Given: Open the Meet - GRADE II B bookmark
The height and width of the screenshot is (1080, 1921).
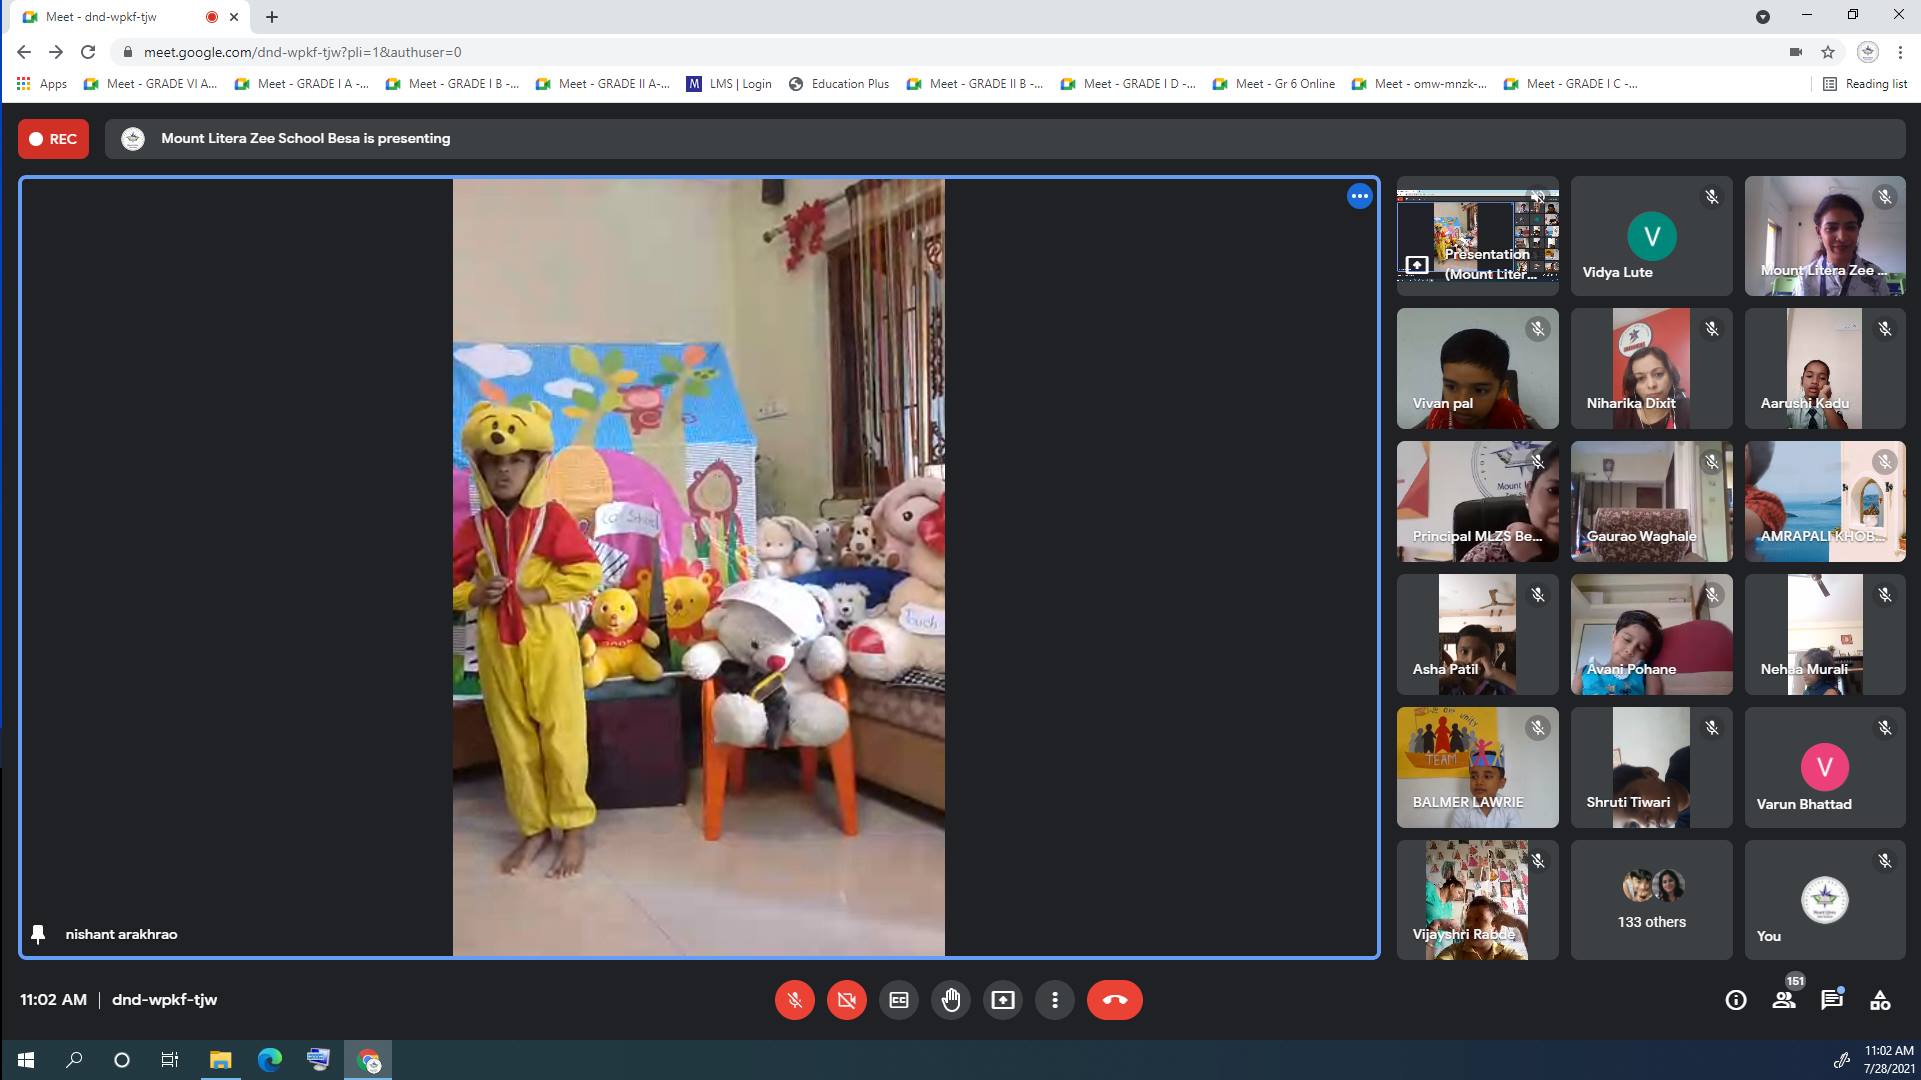Looking at the screenshot, I should tap(975, 84).
